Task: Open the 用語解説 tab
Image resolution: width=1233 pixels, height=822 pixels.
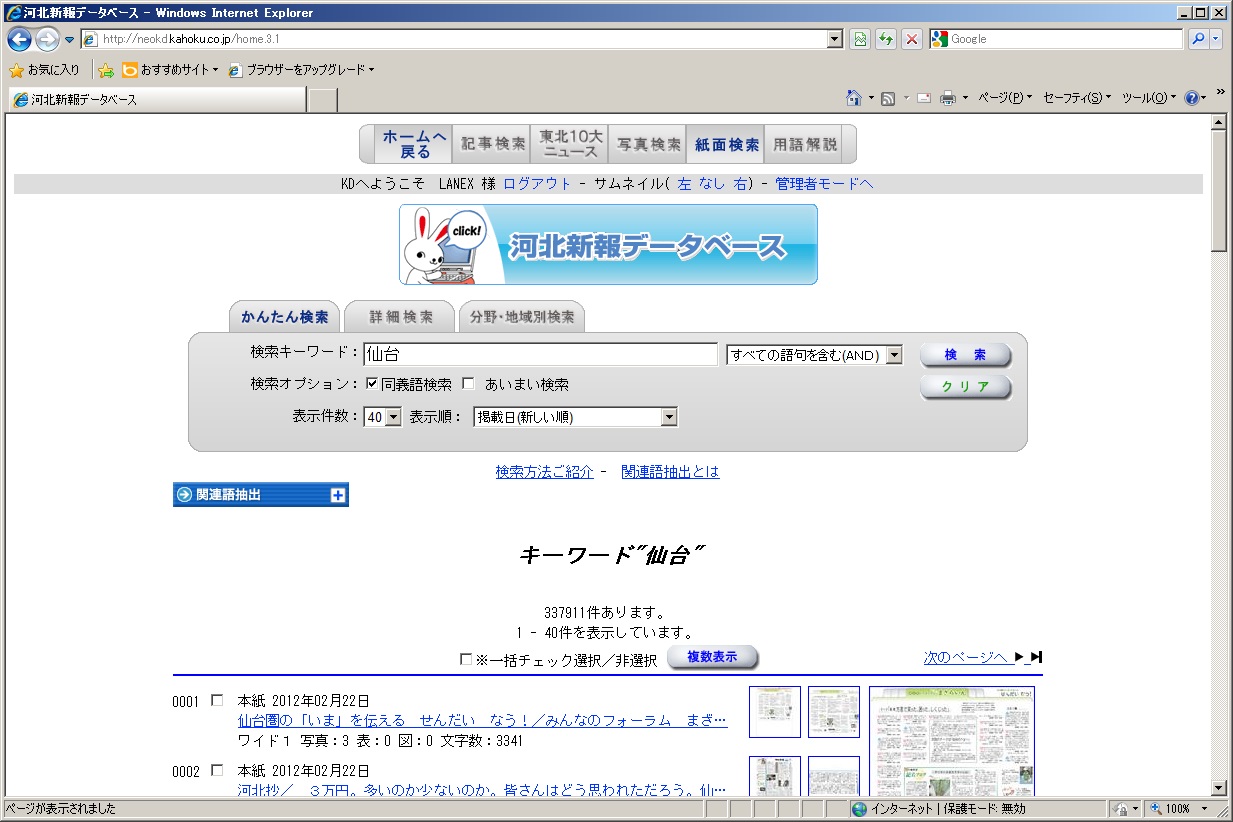Action: point(805,144)
